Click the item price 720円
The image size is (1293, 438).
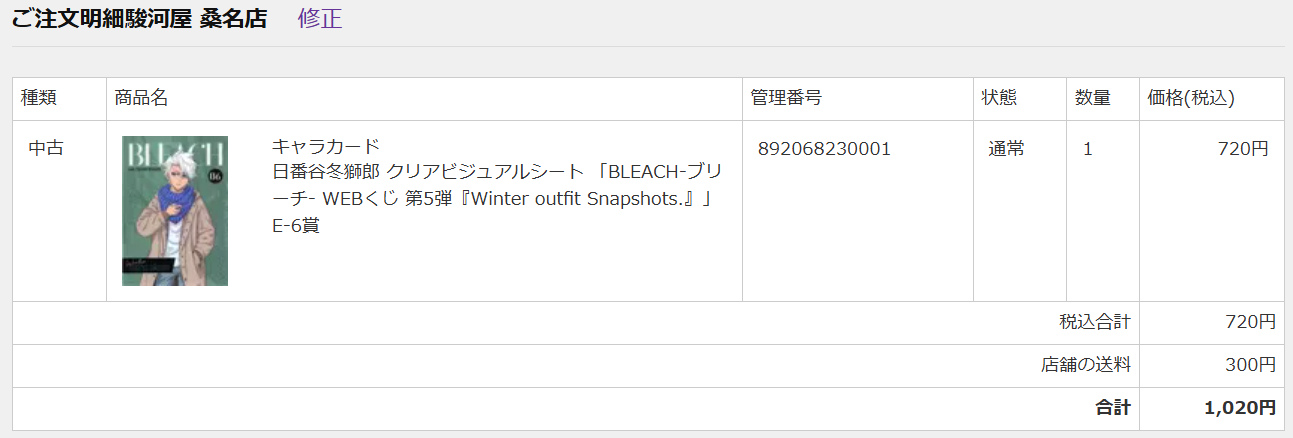[1243, 149]
